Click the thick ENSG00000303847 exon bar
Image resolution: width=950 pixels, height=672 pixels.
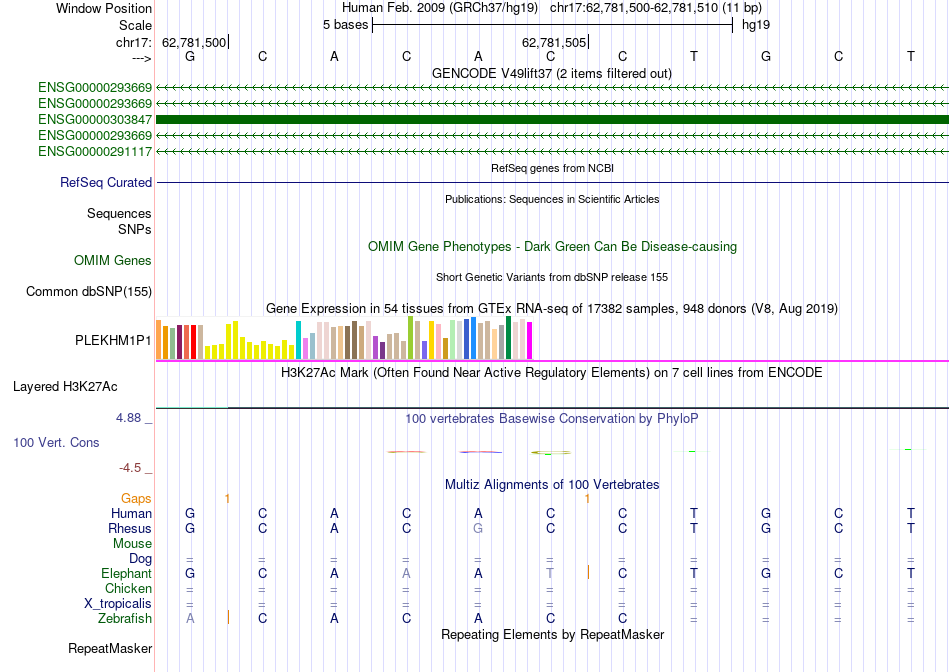coord(552,119)
